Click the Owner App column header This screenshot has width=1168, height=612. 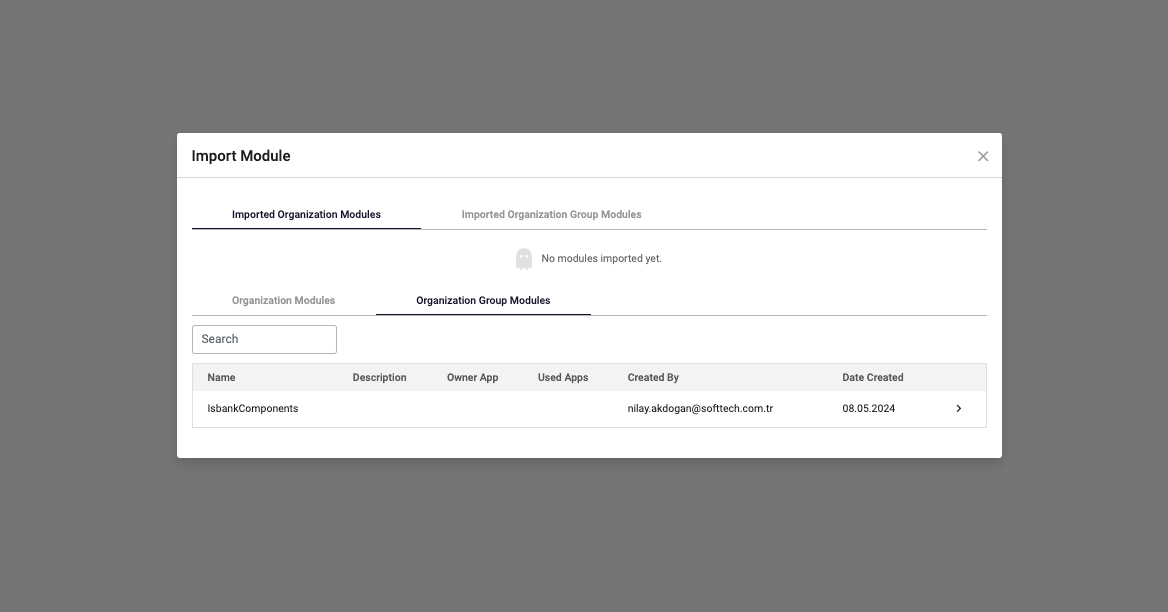point(472,378)
